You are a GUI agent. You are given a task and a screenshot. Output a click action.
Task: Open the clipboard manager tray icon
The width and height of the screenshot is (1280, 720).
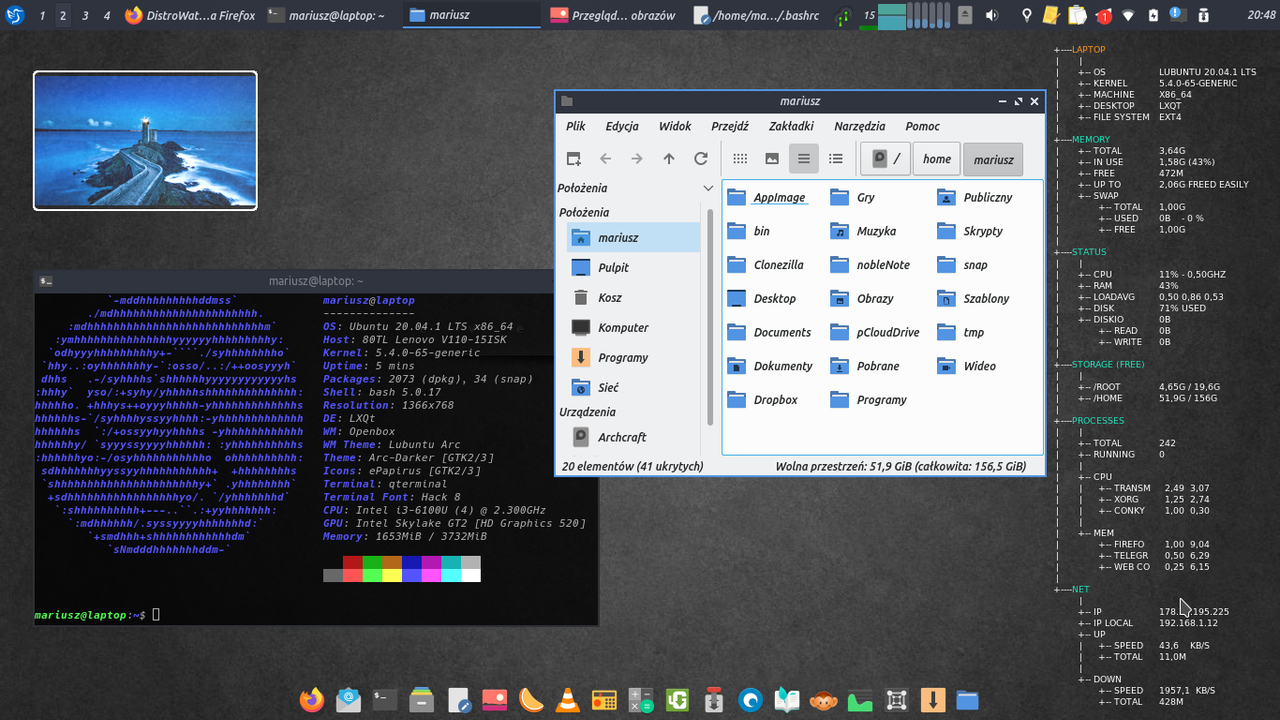click(1076, 15)
